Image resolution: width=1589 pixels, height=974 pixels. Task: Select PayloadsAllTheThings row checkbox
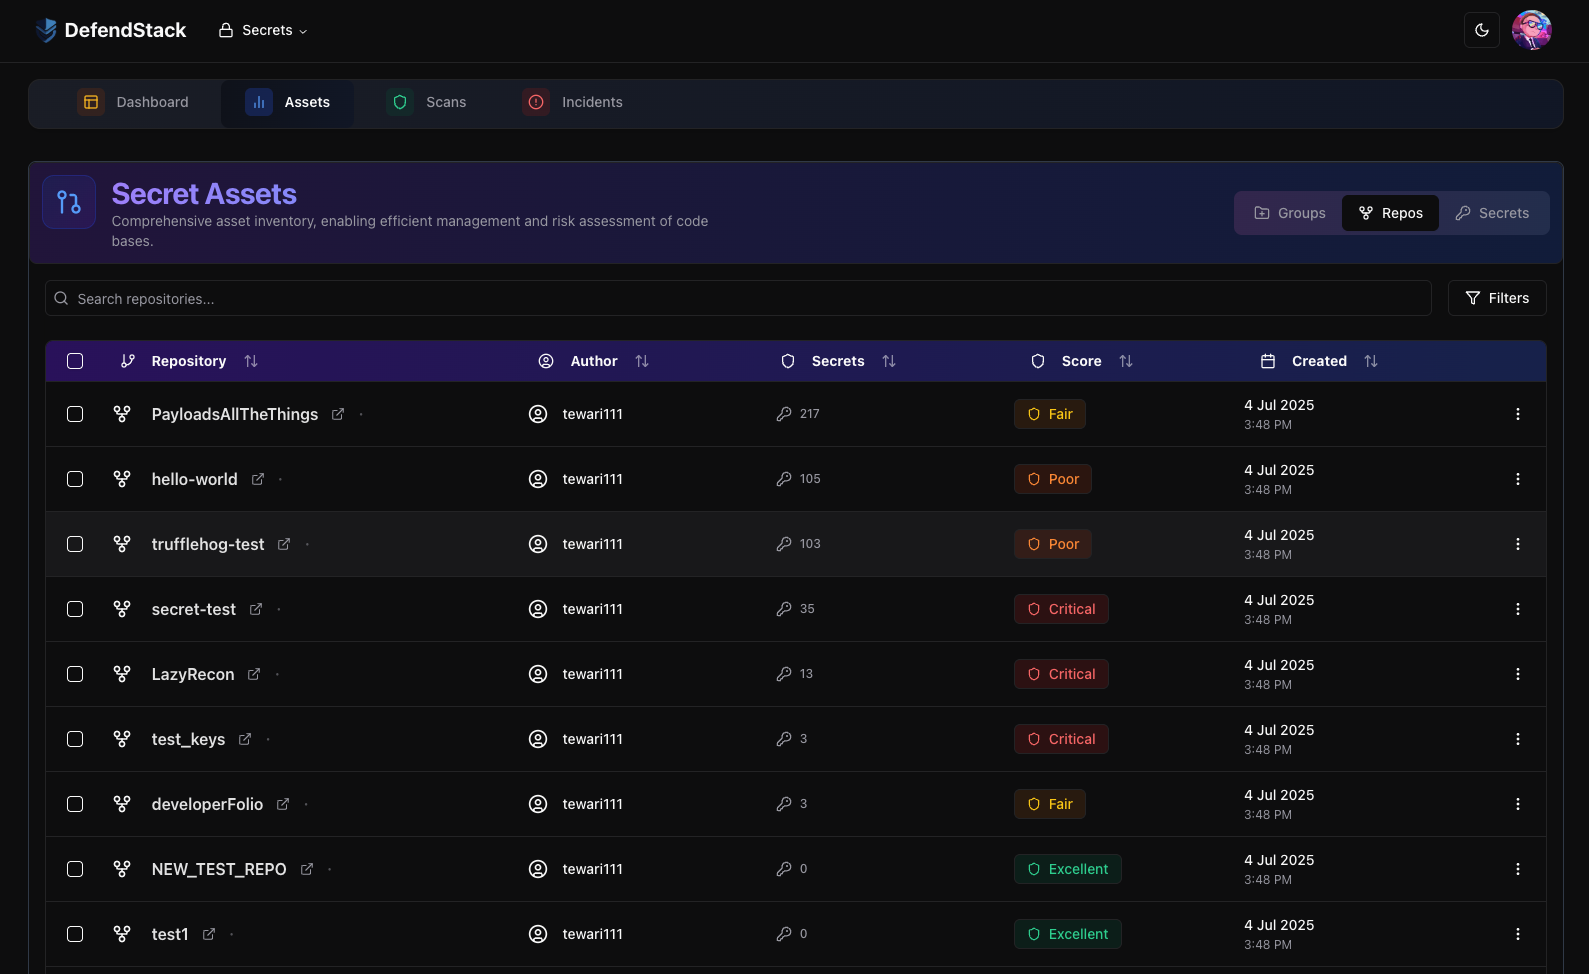click(x=75, y=414)
